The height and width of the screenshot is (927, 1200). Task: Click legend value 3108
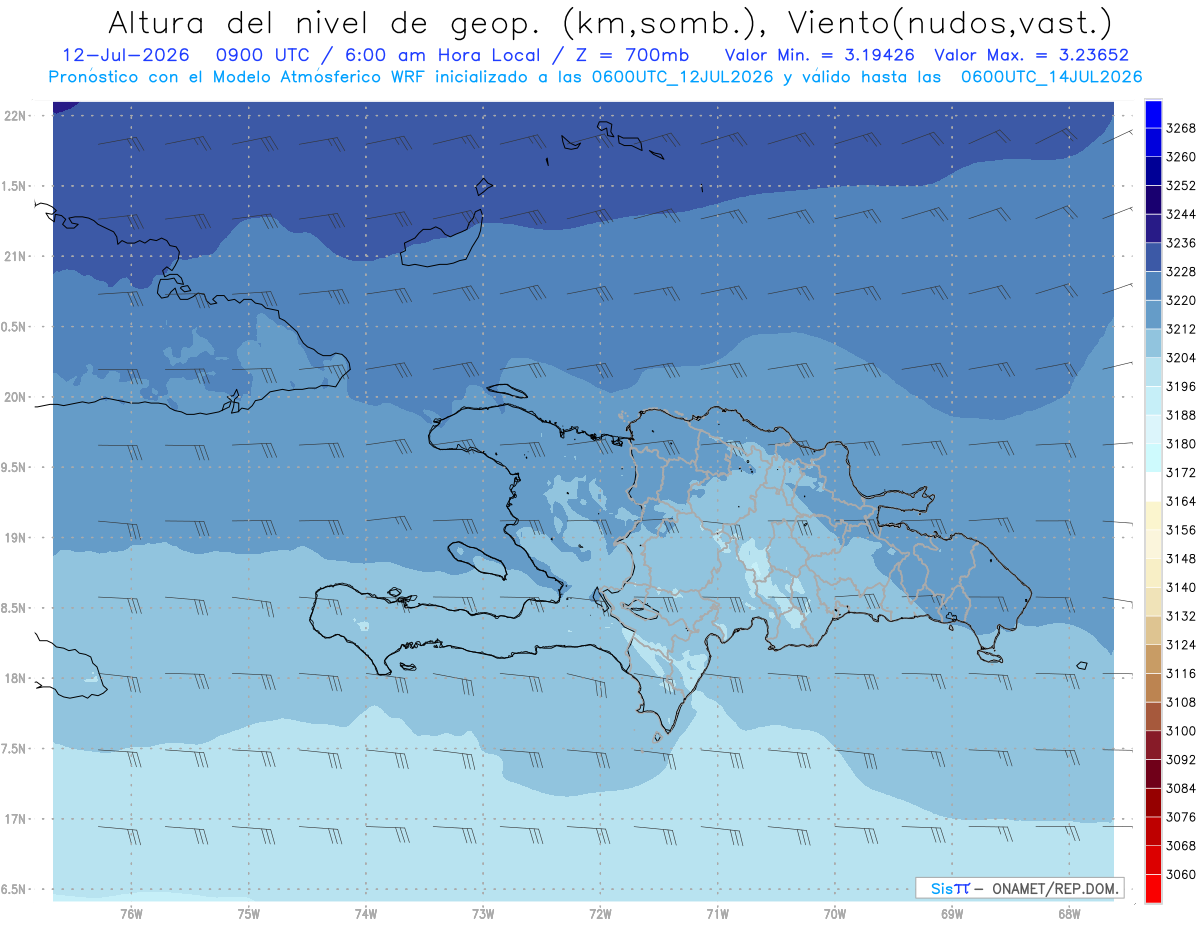click(x=1181, y=702)
